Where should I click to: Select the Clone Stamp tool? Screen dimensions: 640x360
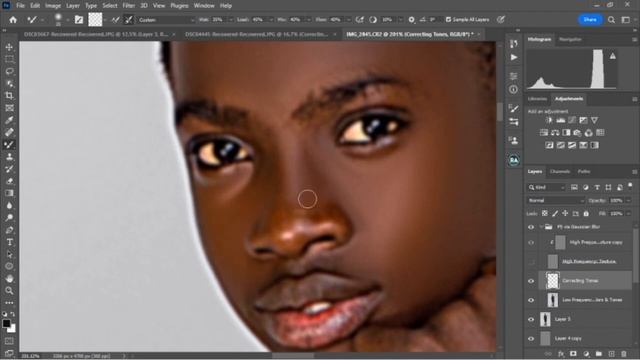[x=9, y=157]
